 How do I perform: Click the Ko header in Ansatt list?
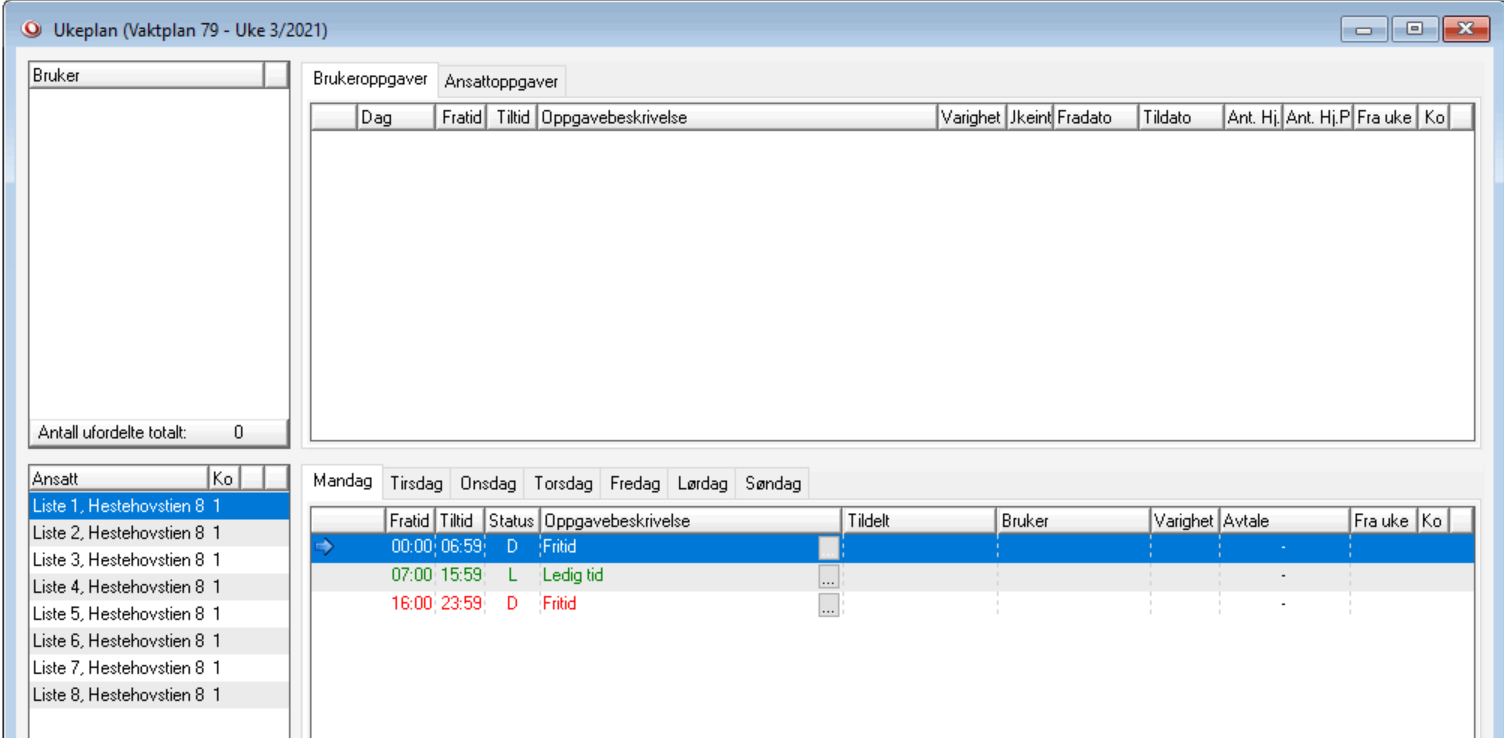tap(225, 479)
